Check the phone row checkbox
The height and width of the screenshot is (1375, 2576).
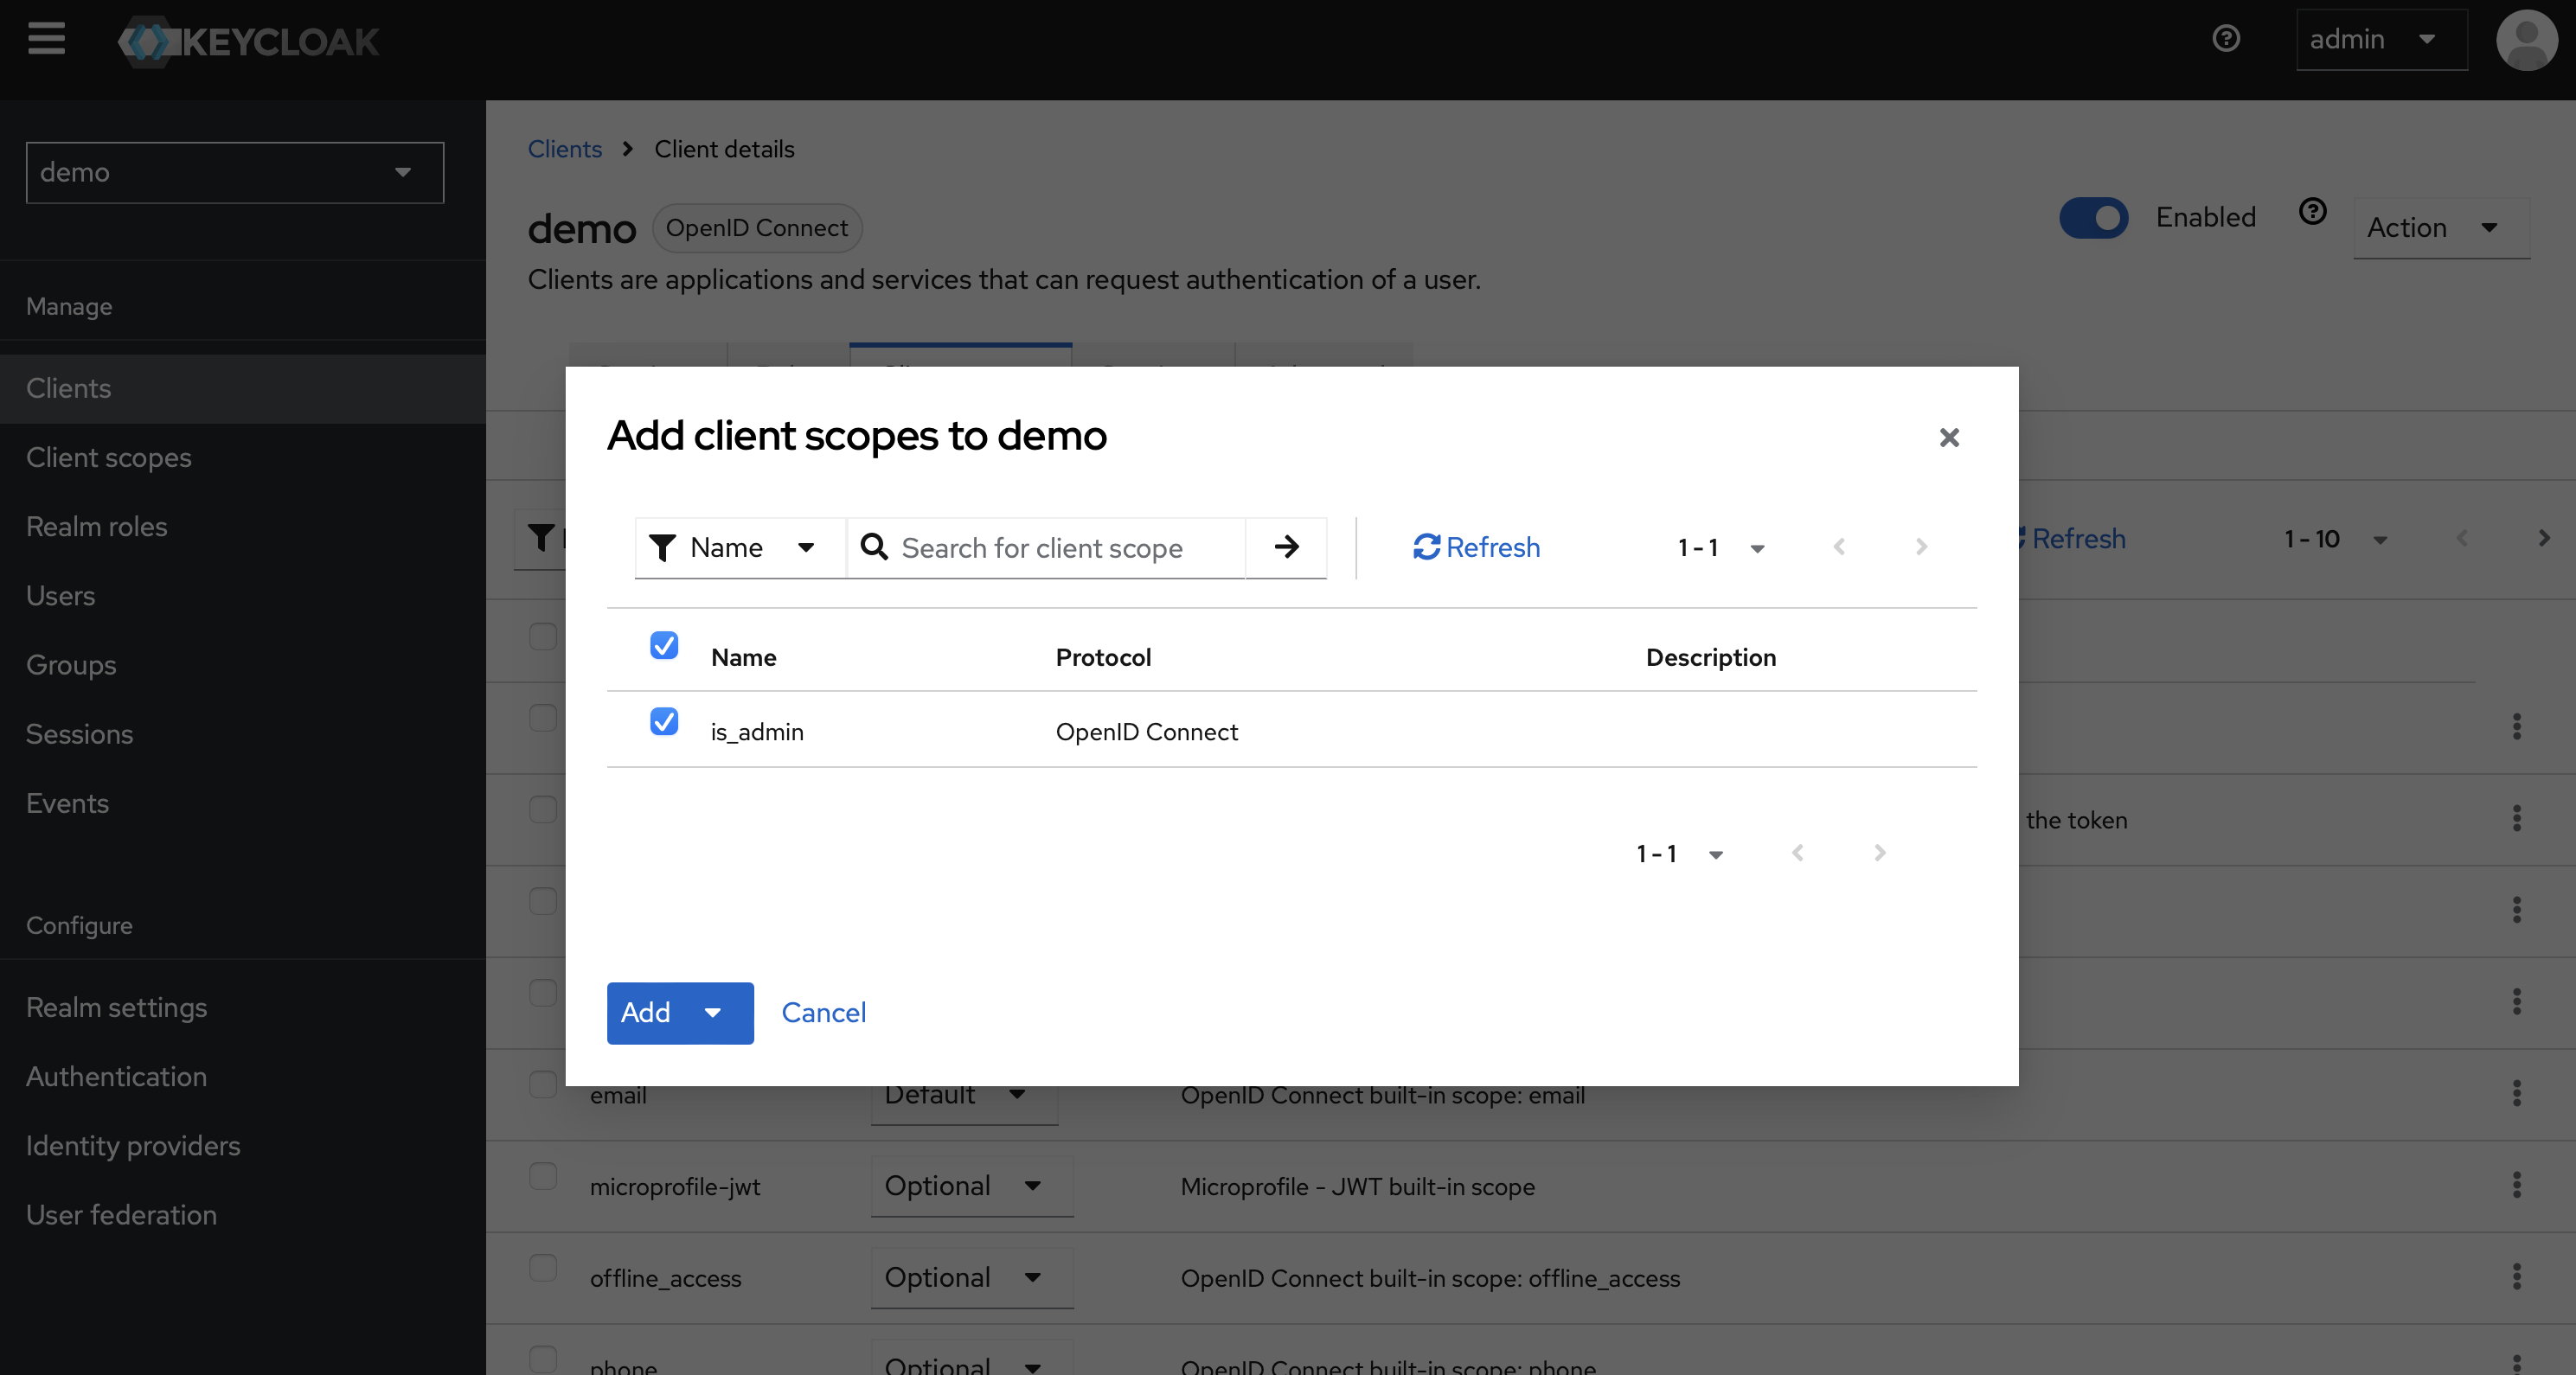click(543, 1359)
